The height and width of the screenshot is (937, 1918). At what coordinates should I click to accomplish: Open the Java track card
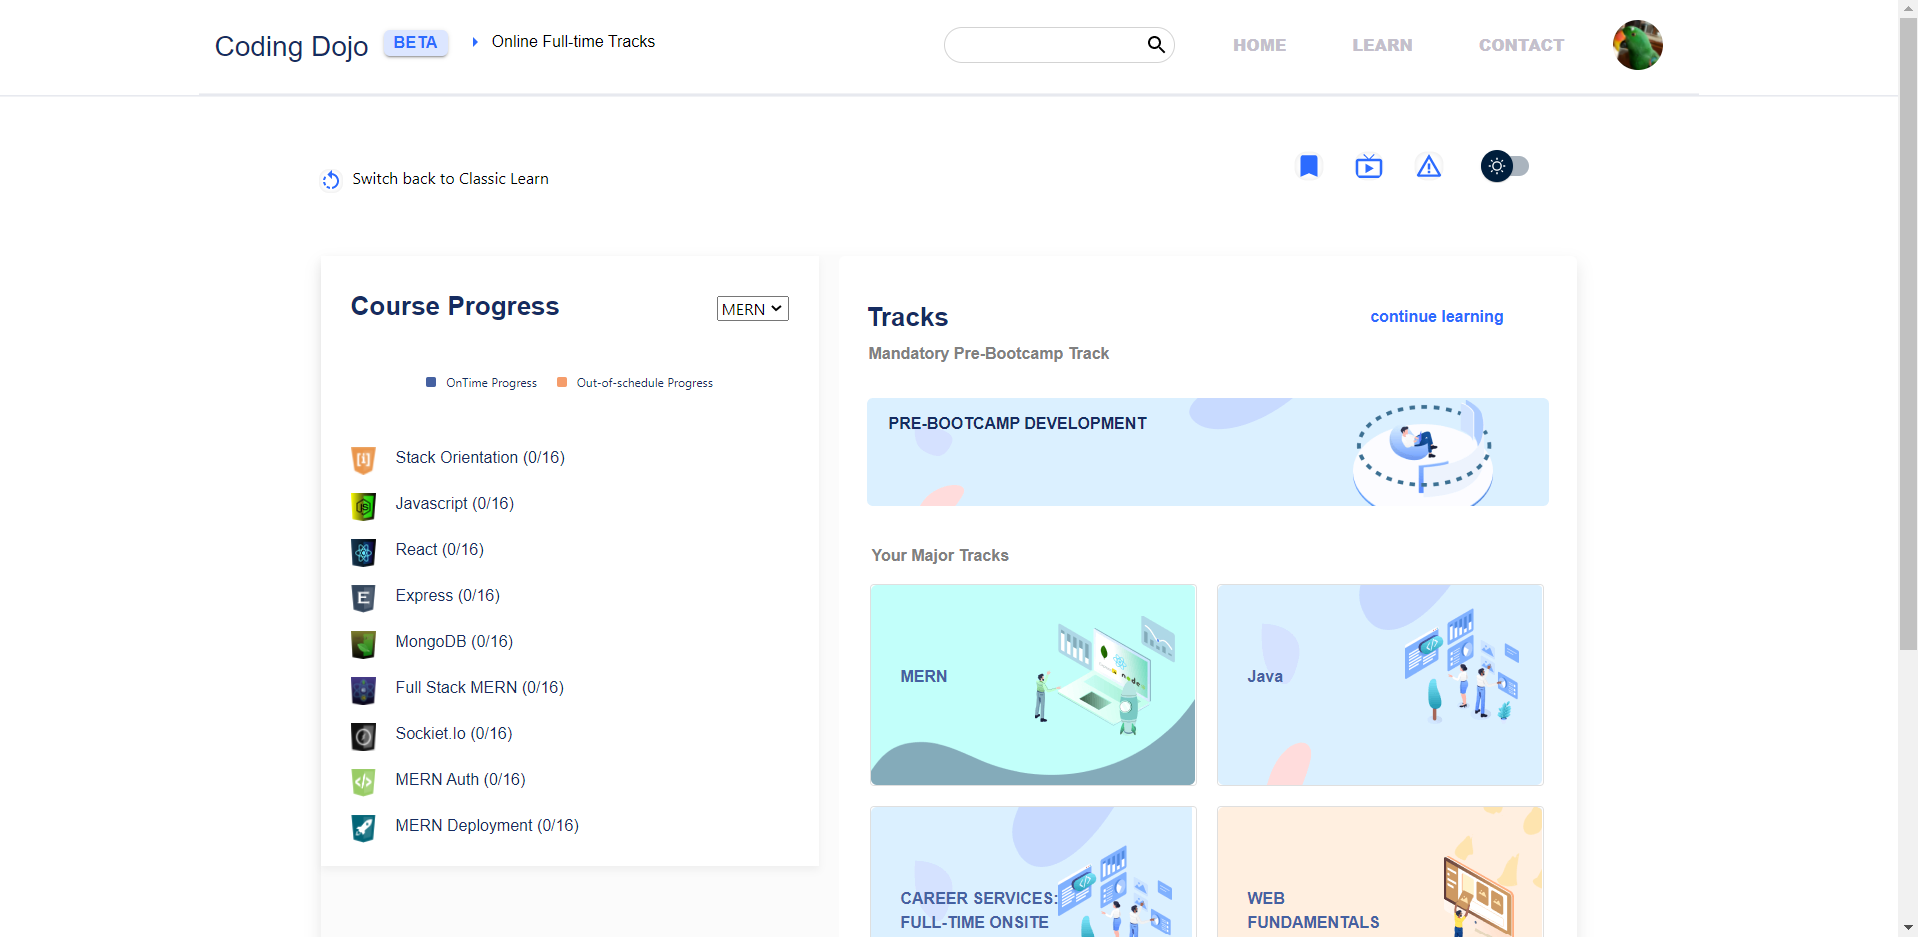[1380, 685]
